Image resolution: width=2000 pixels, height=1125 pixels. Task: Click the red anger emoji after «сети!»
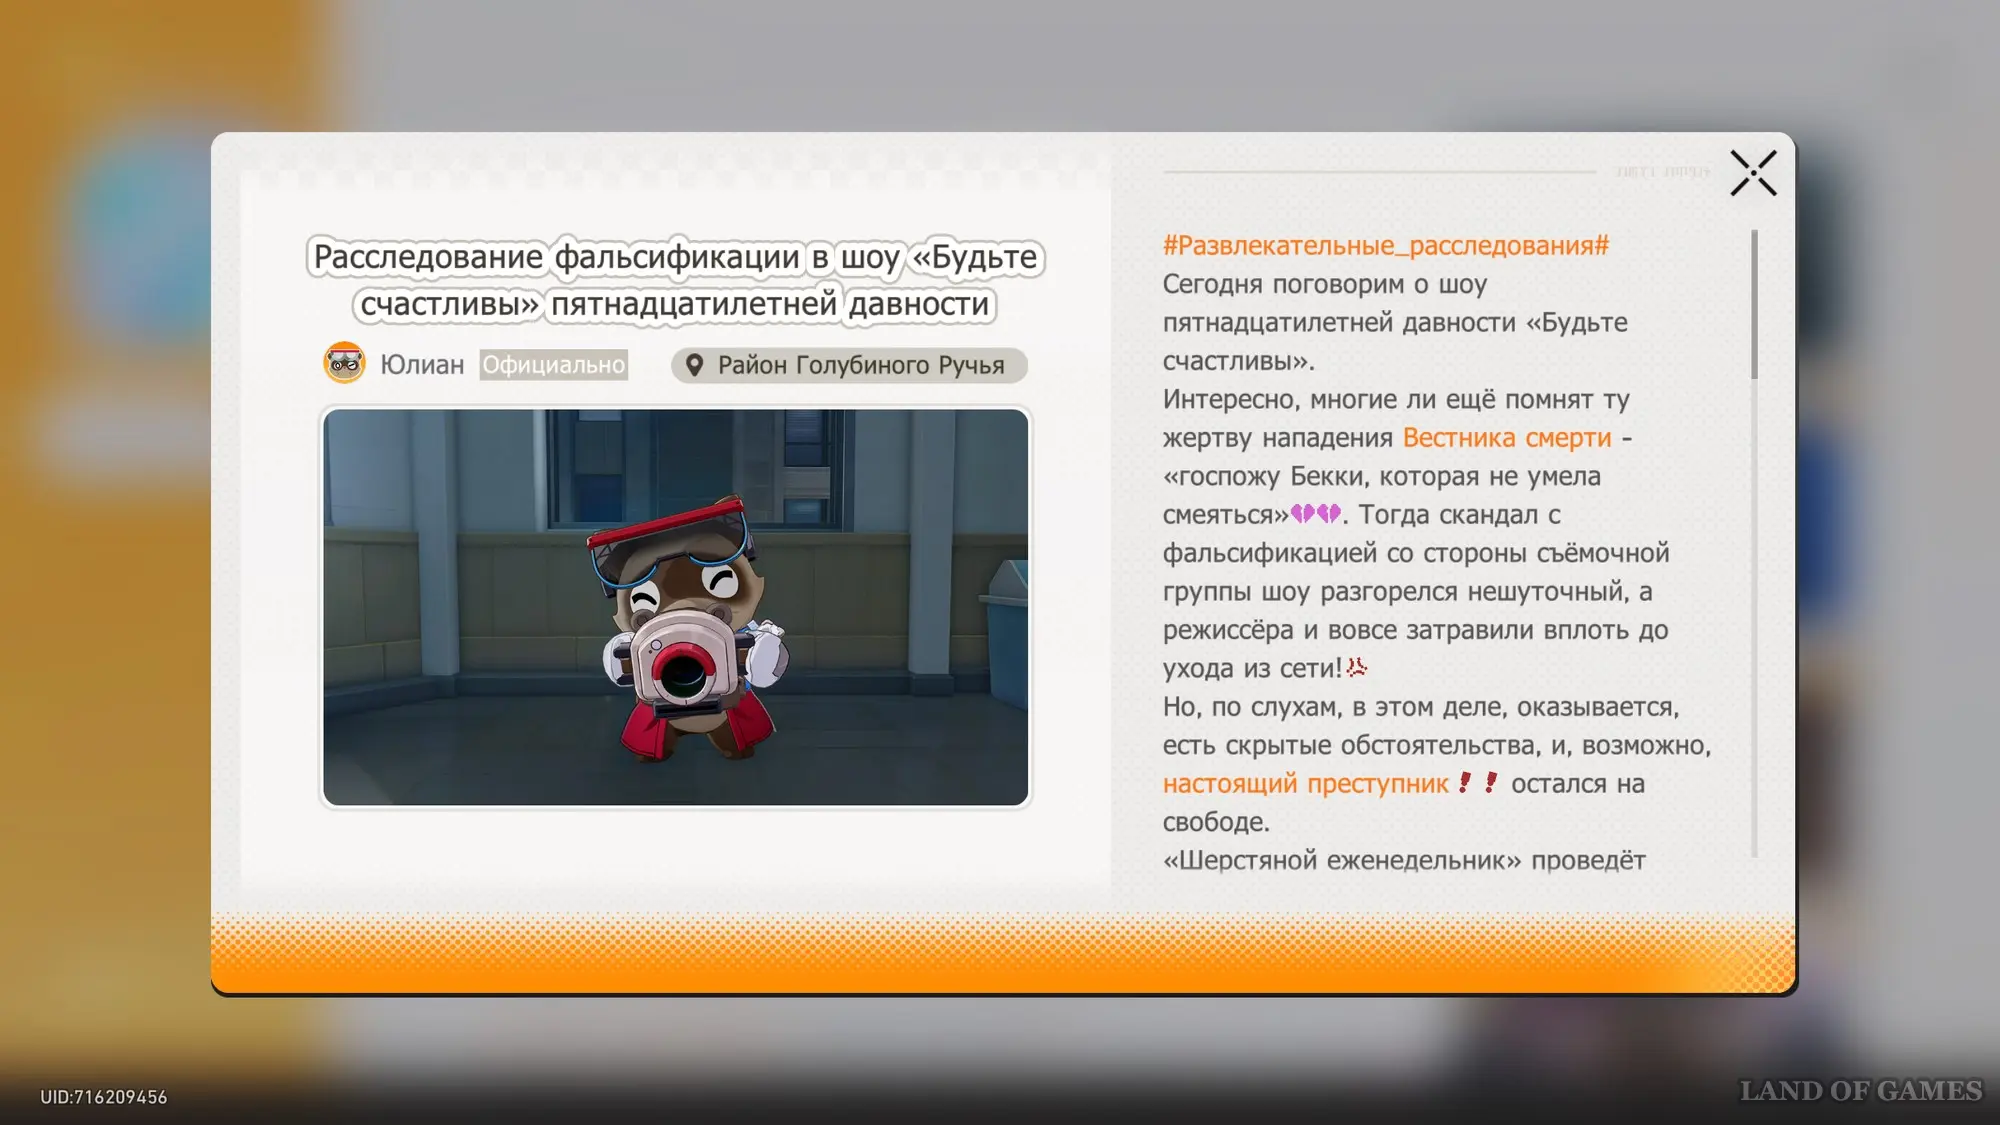[1357, 667]
